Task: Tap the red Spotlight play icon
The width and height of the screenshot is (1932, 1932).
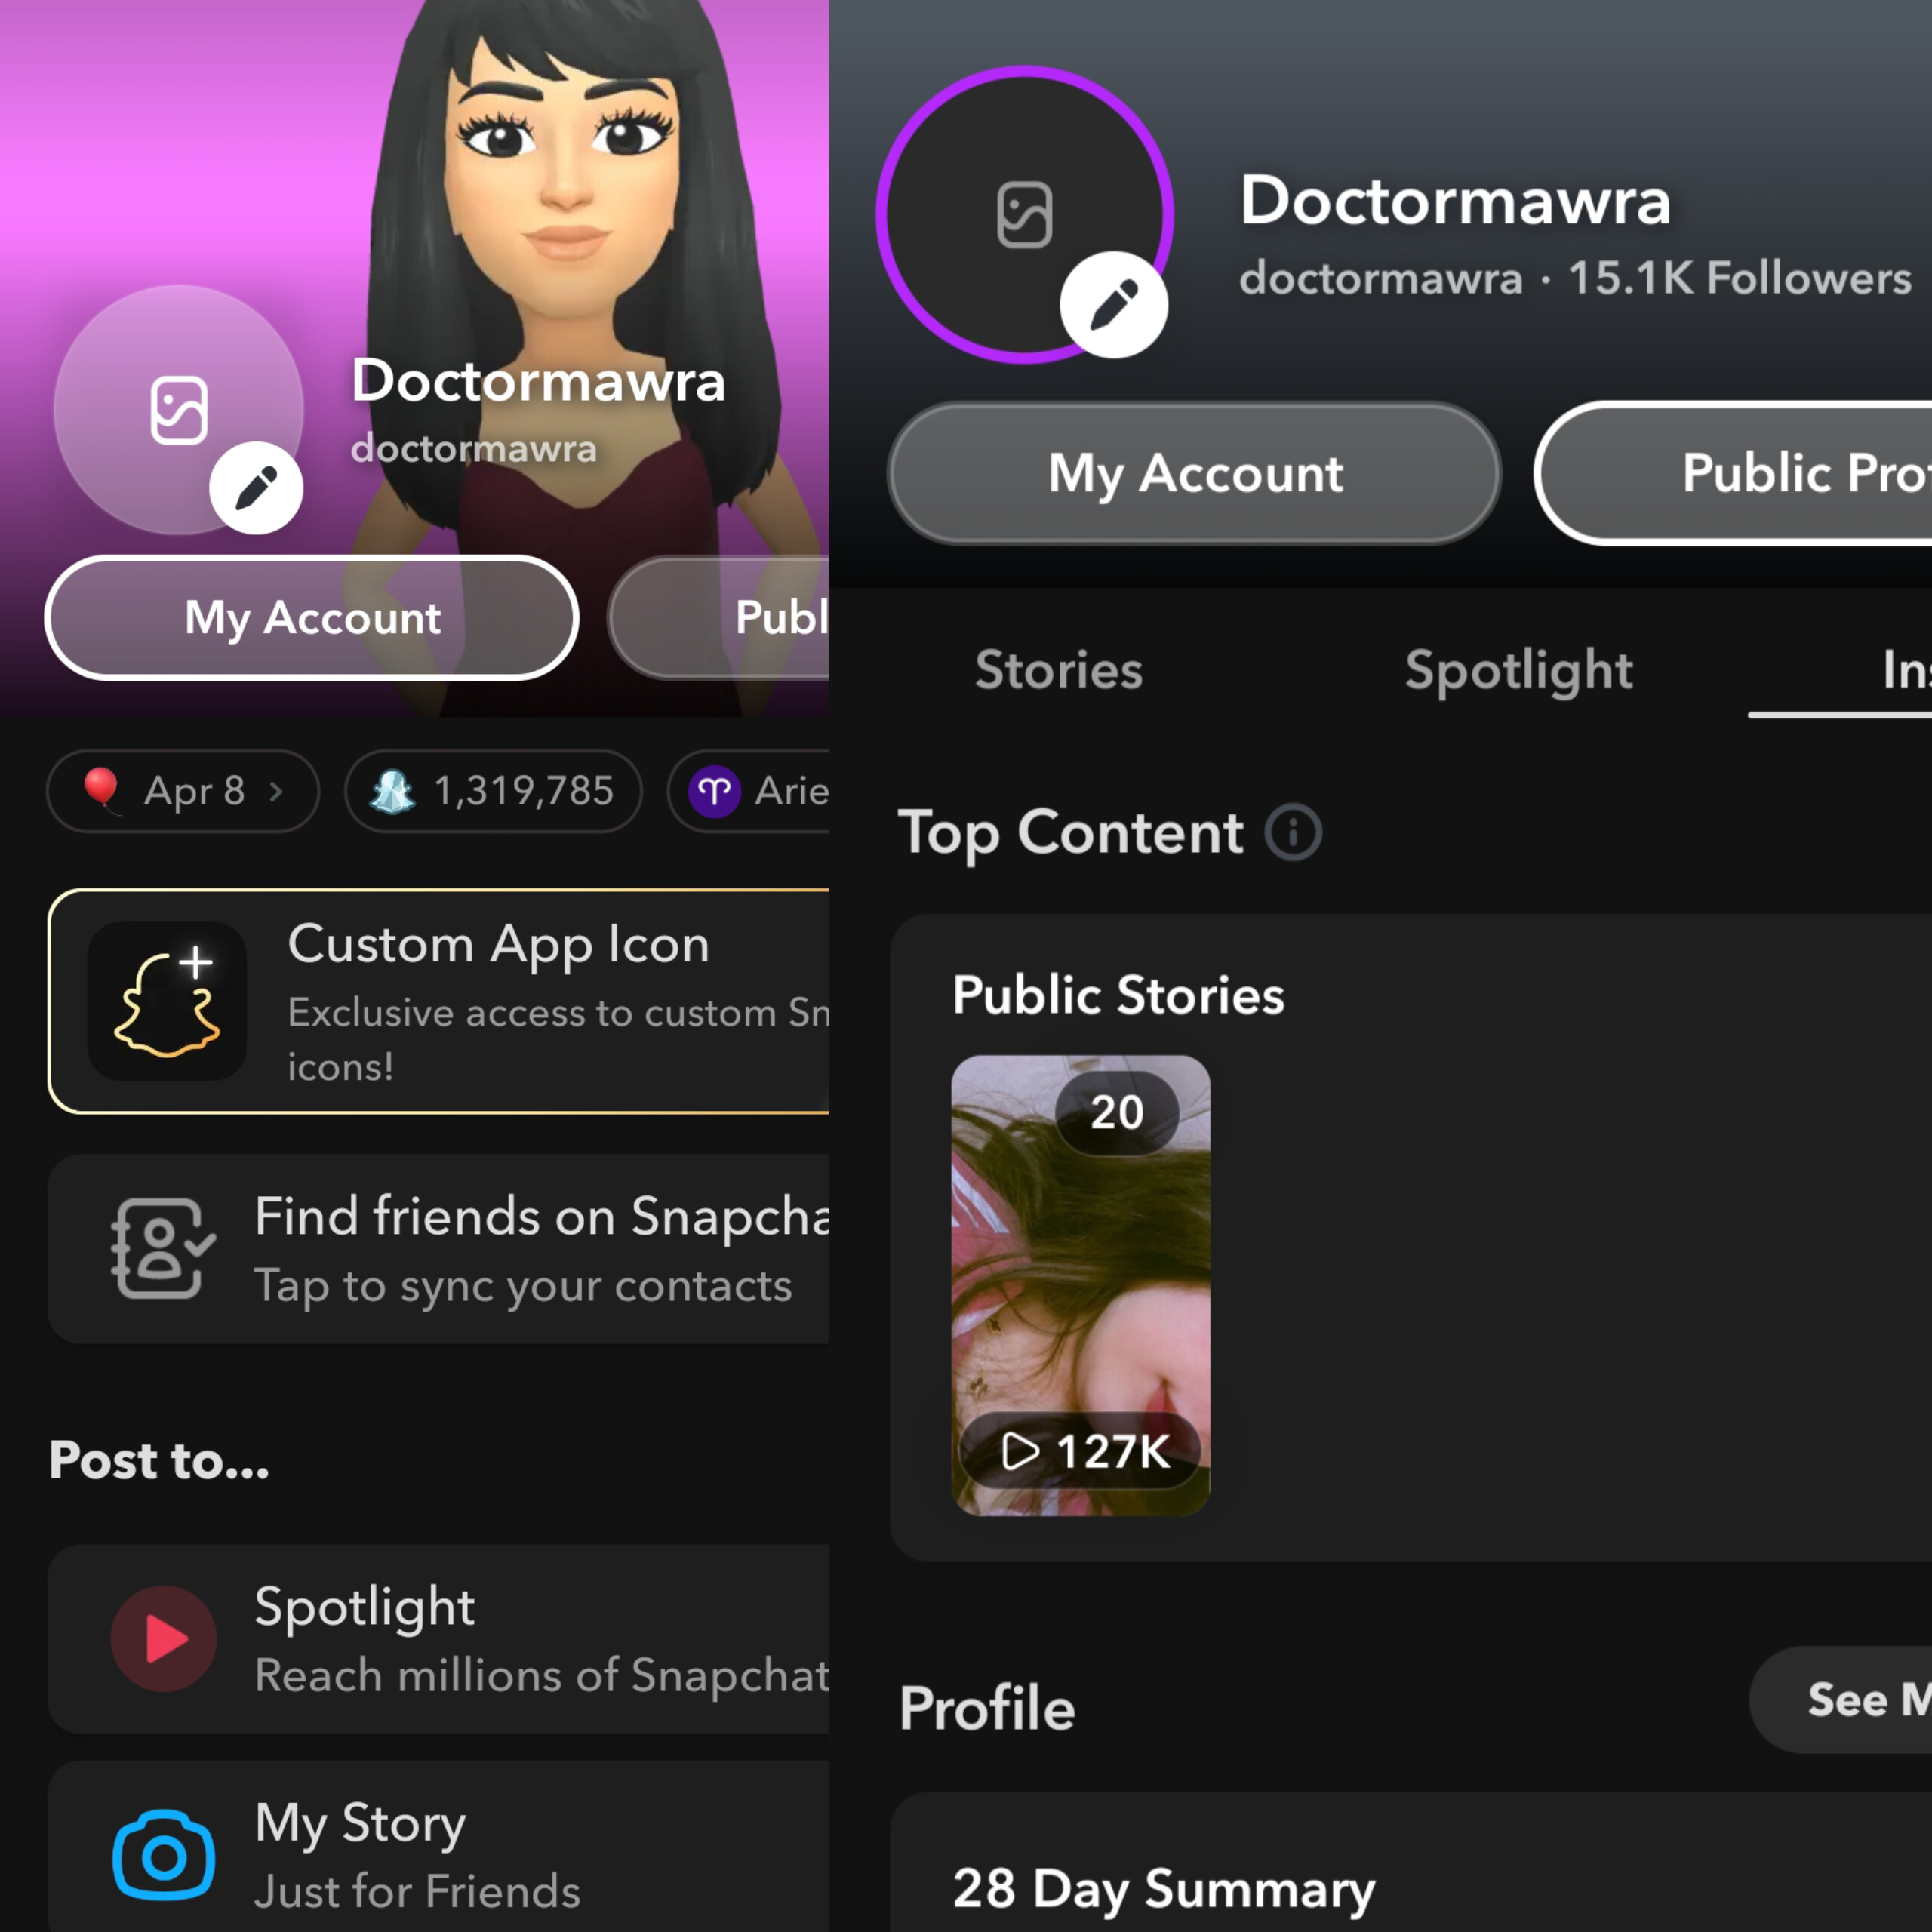Action: pyautogui.click(x=164, y=1639)
